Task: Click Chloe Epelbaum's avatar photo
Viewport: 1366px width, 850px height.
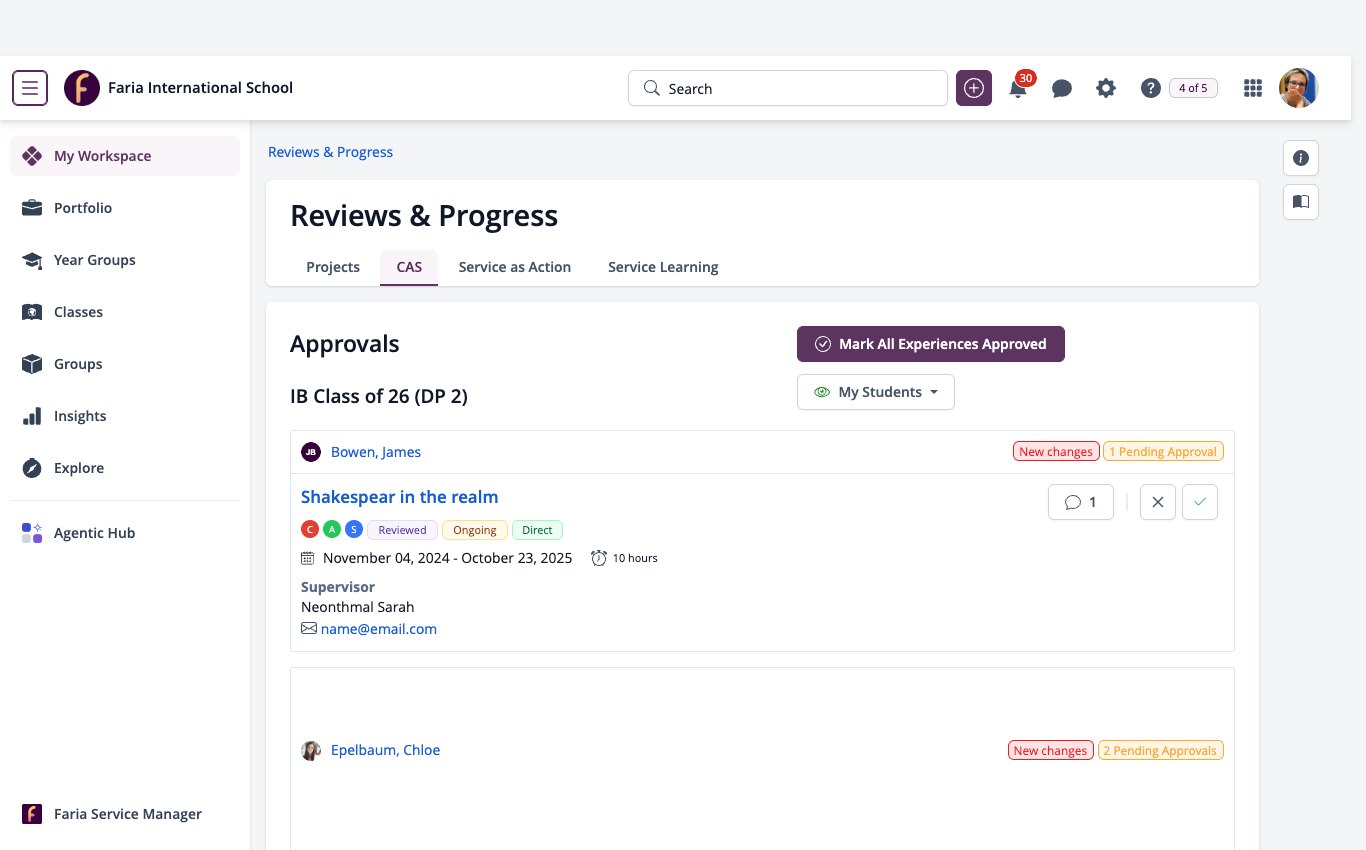Action: click(311, 750)
